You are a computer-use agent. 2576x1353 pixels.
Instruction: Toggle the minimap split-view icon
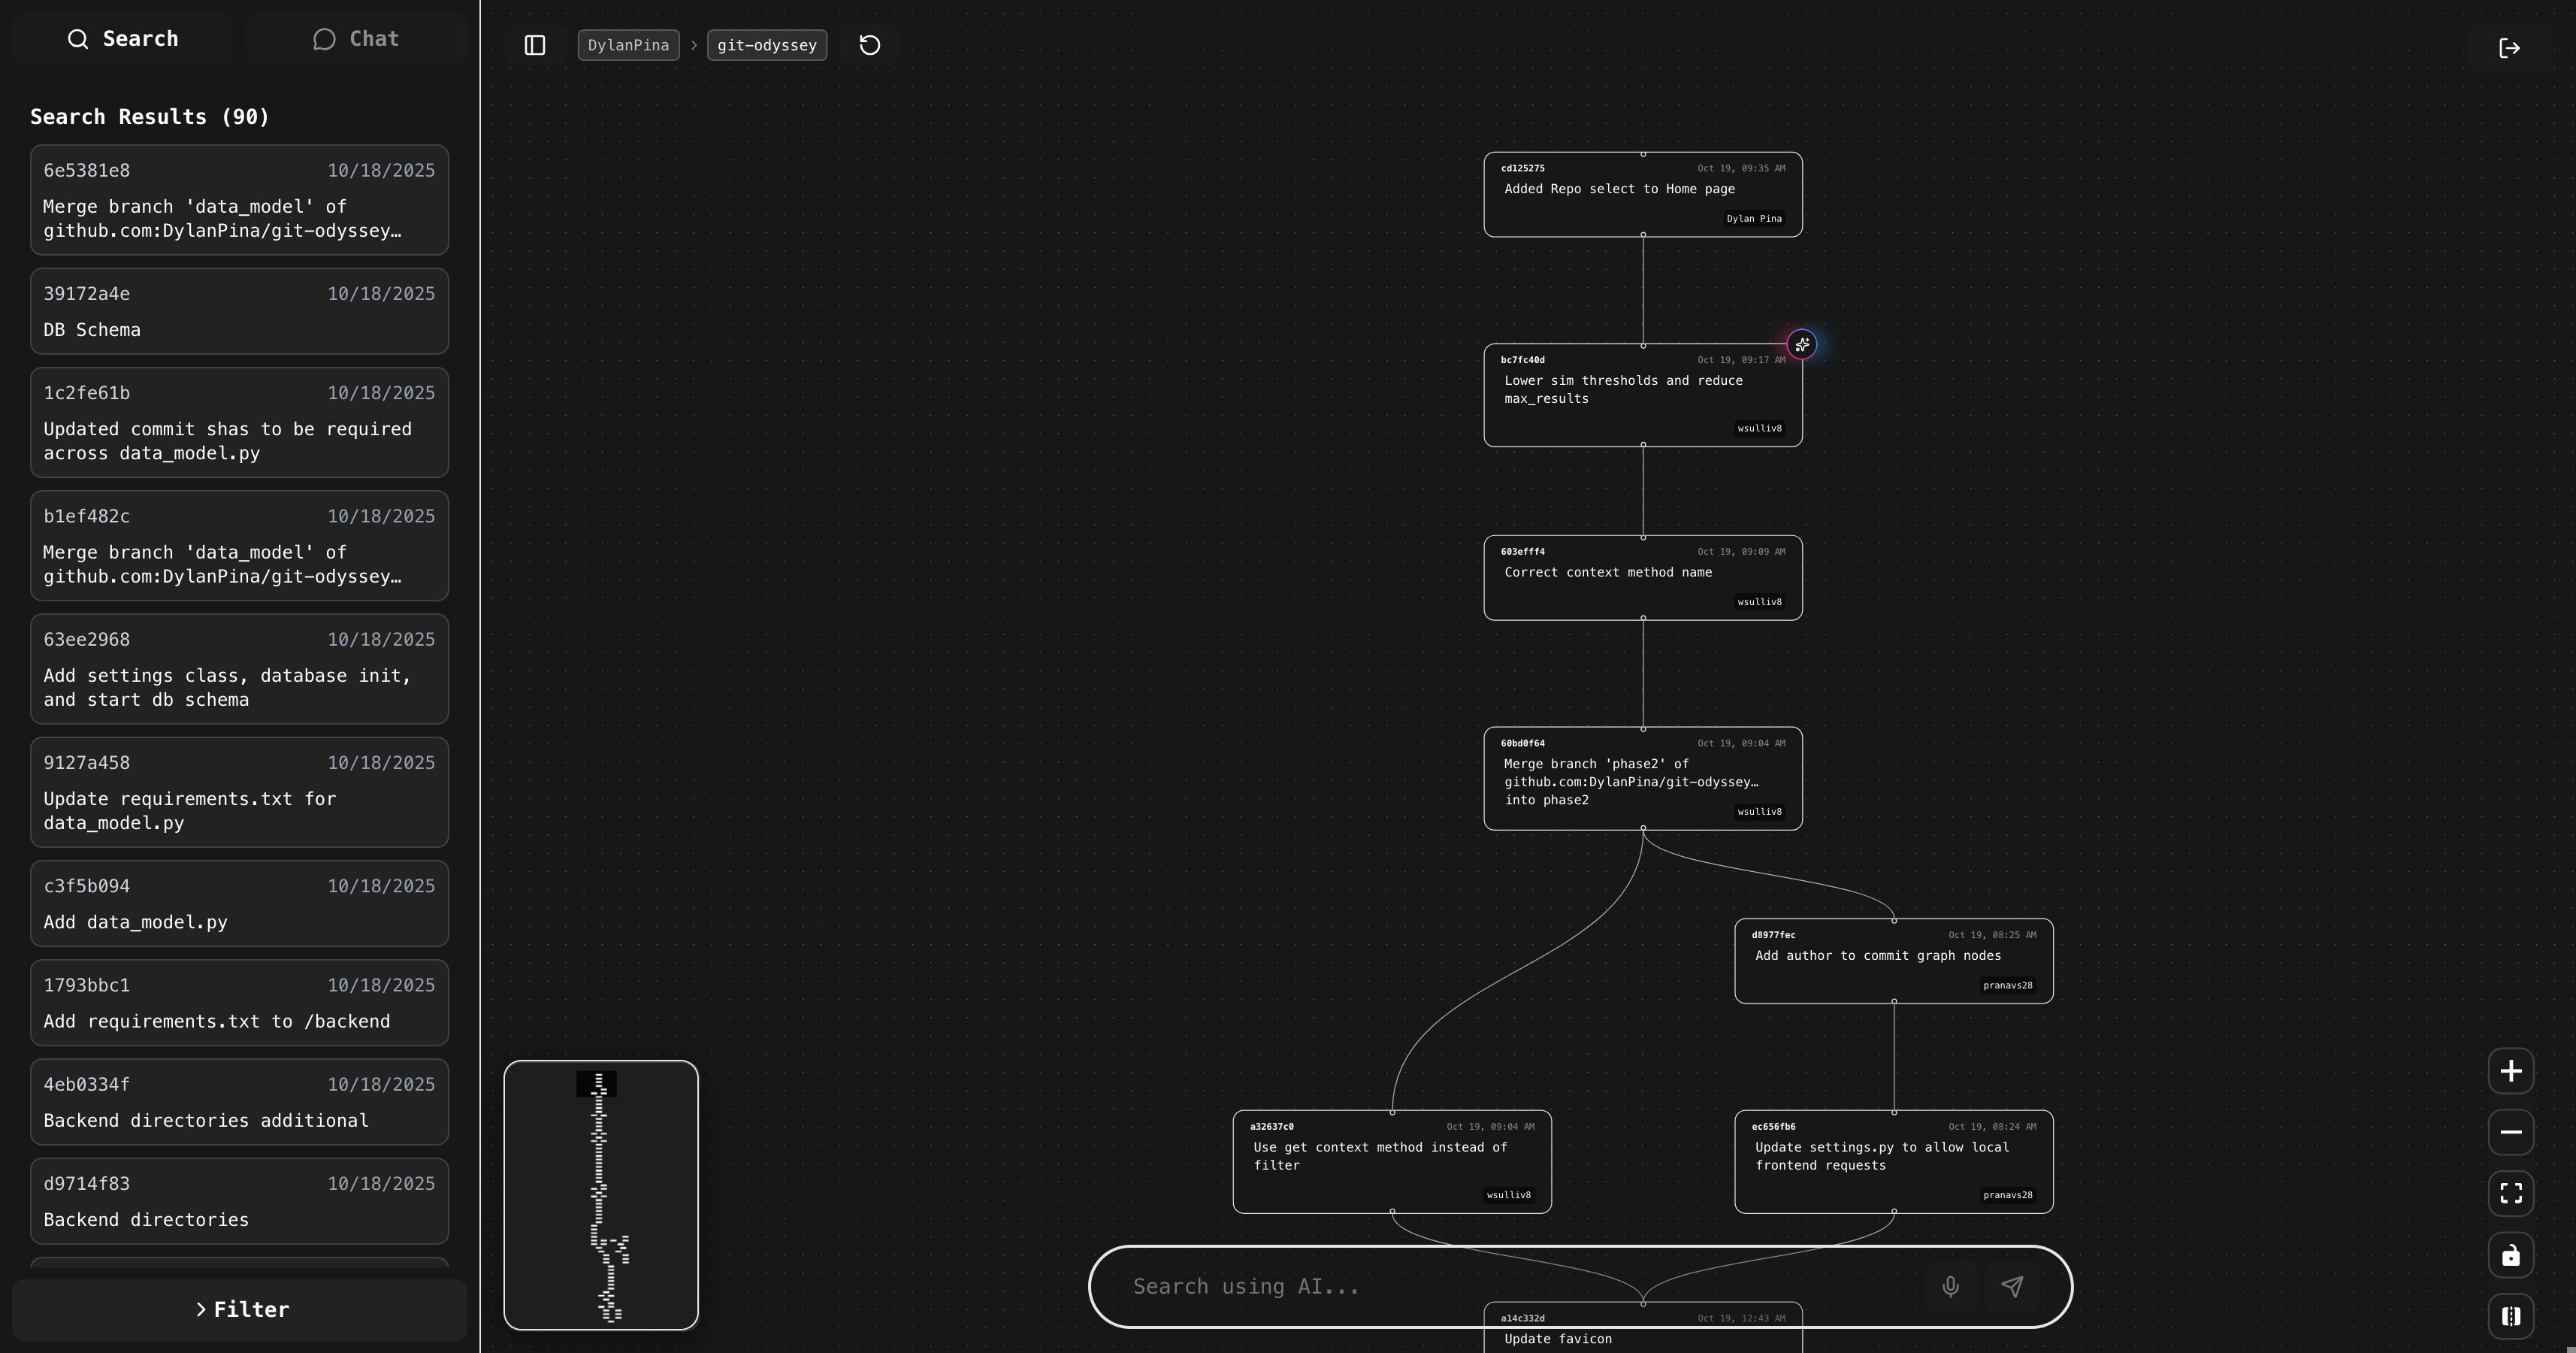[x=2510, y=1316]
